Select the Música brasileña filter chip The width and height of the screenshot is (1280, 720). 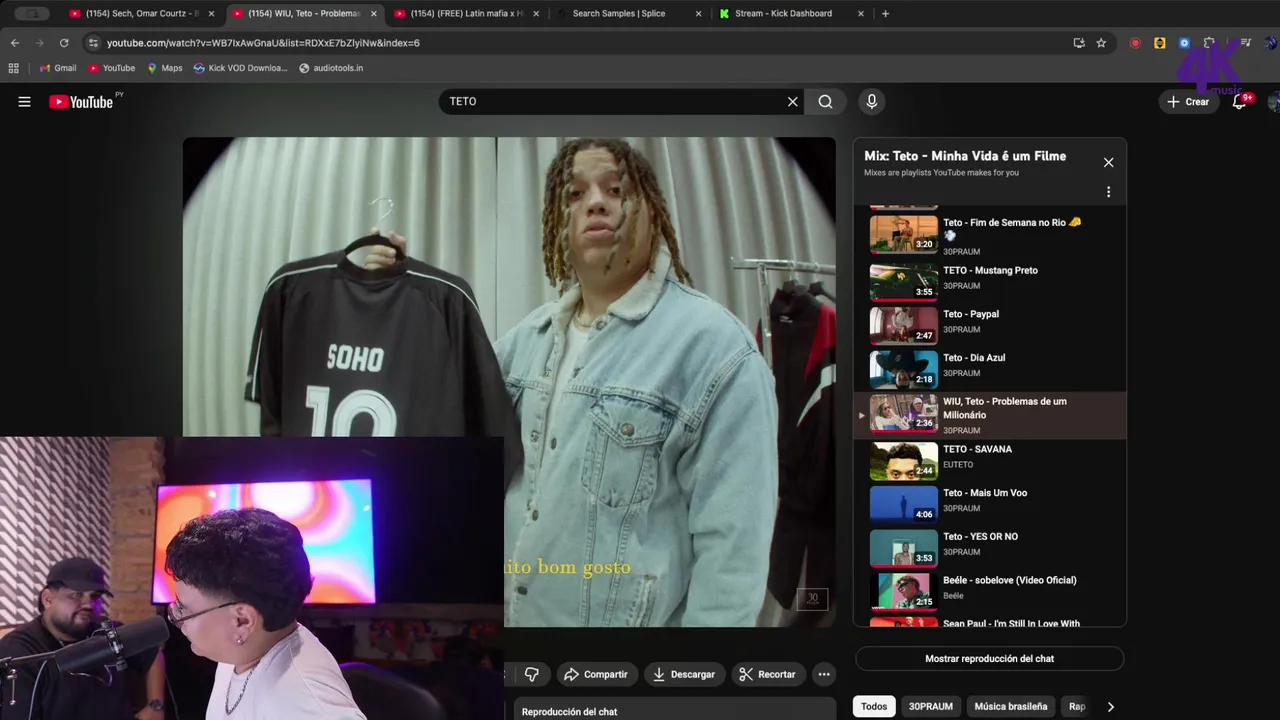point(1010,706)
